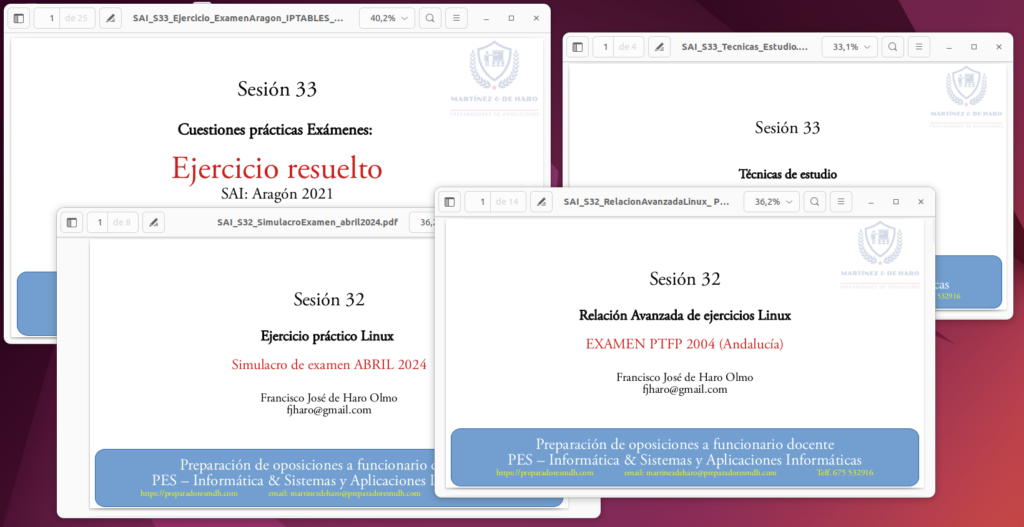This screenshot has width=1024, height=527.
Task: Open hamburger menu in the Tecnicas_Estudio window
Action: 919,47
